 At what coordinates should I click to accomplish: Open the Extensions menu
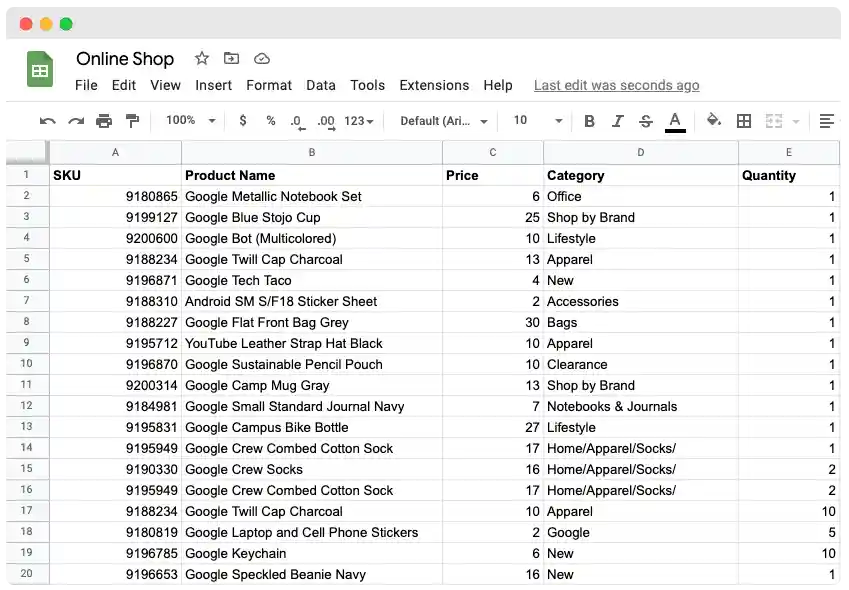pos(434,86)
